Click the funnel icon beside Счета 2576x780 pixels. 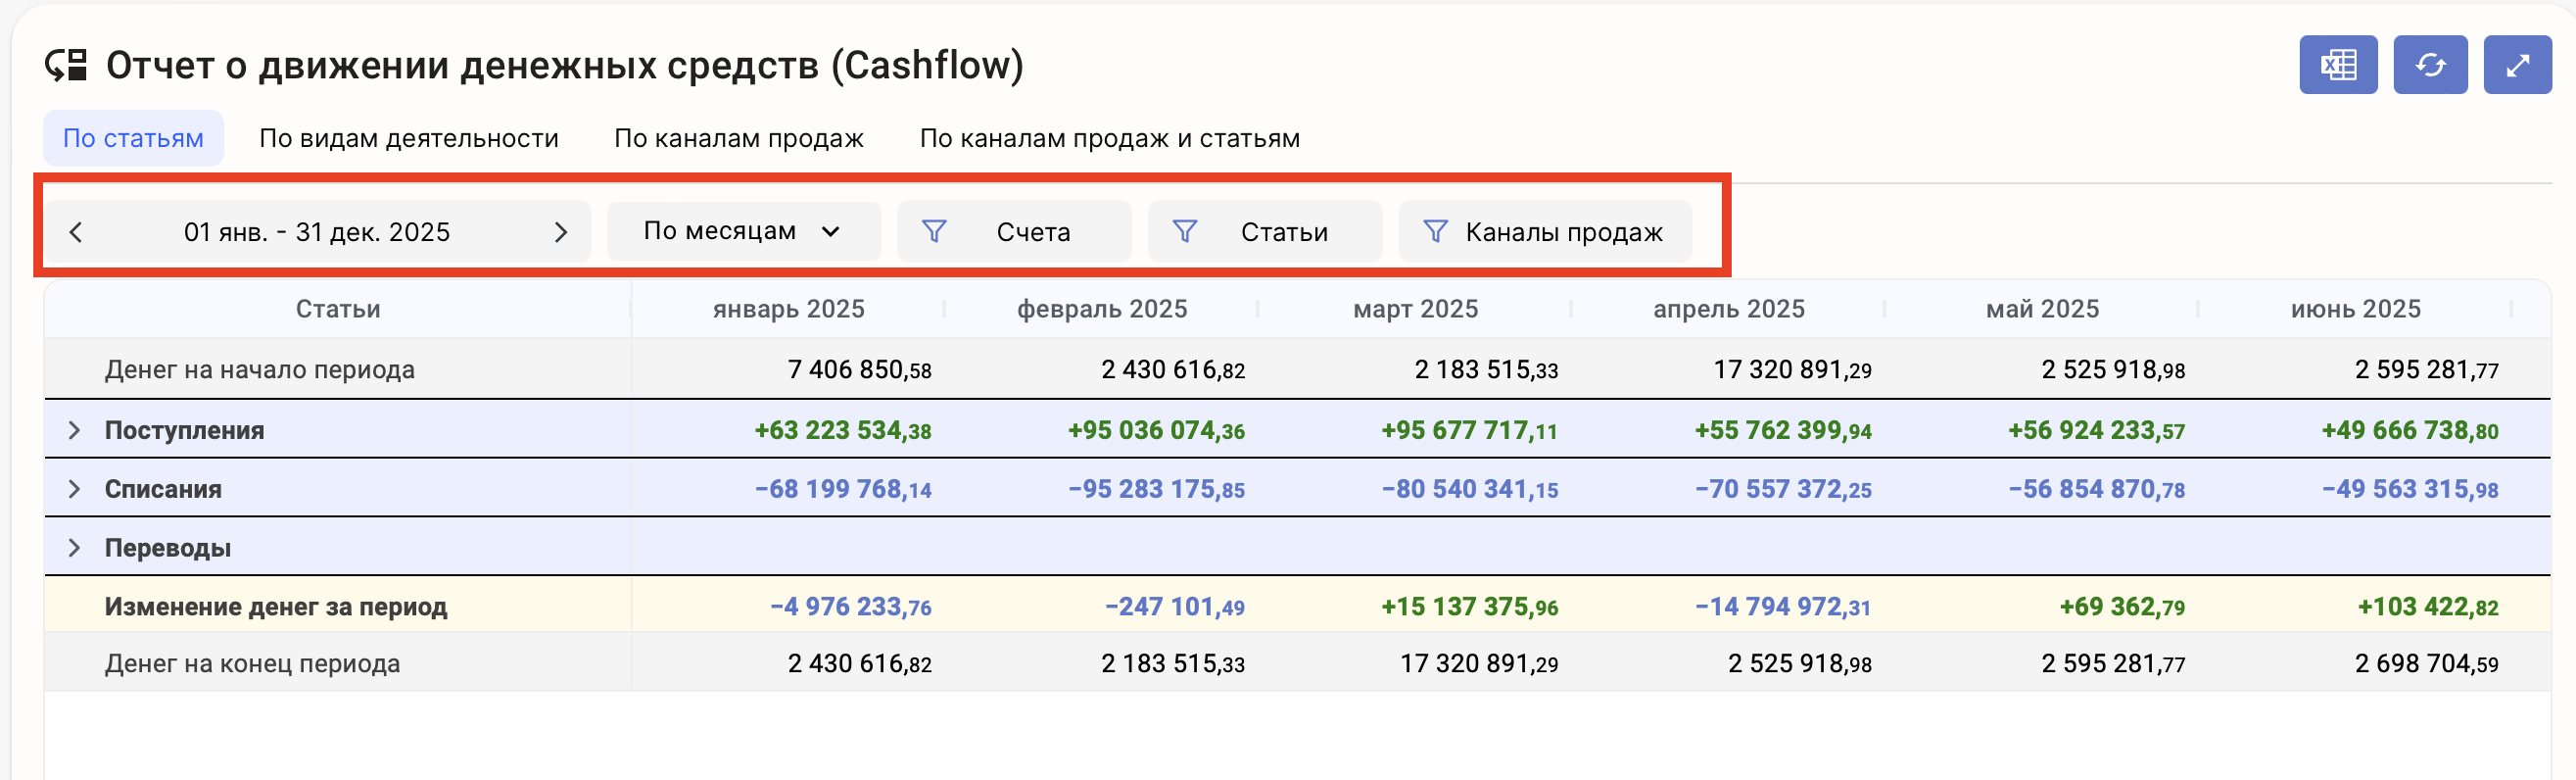click(x=933, y=232)
